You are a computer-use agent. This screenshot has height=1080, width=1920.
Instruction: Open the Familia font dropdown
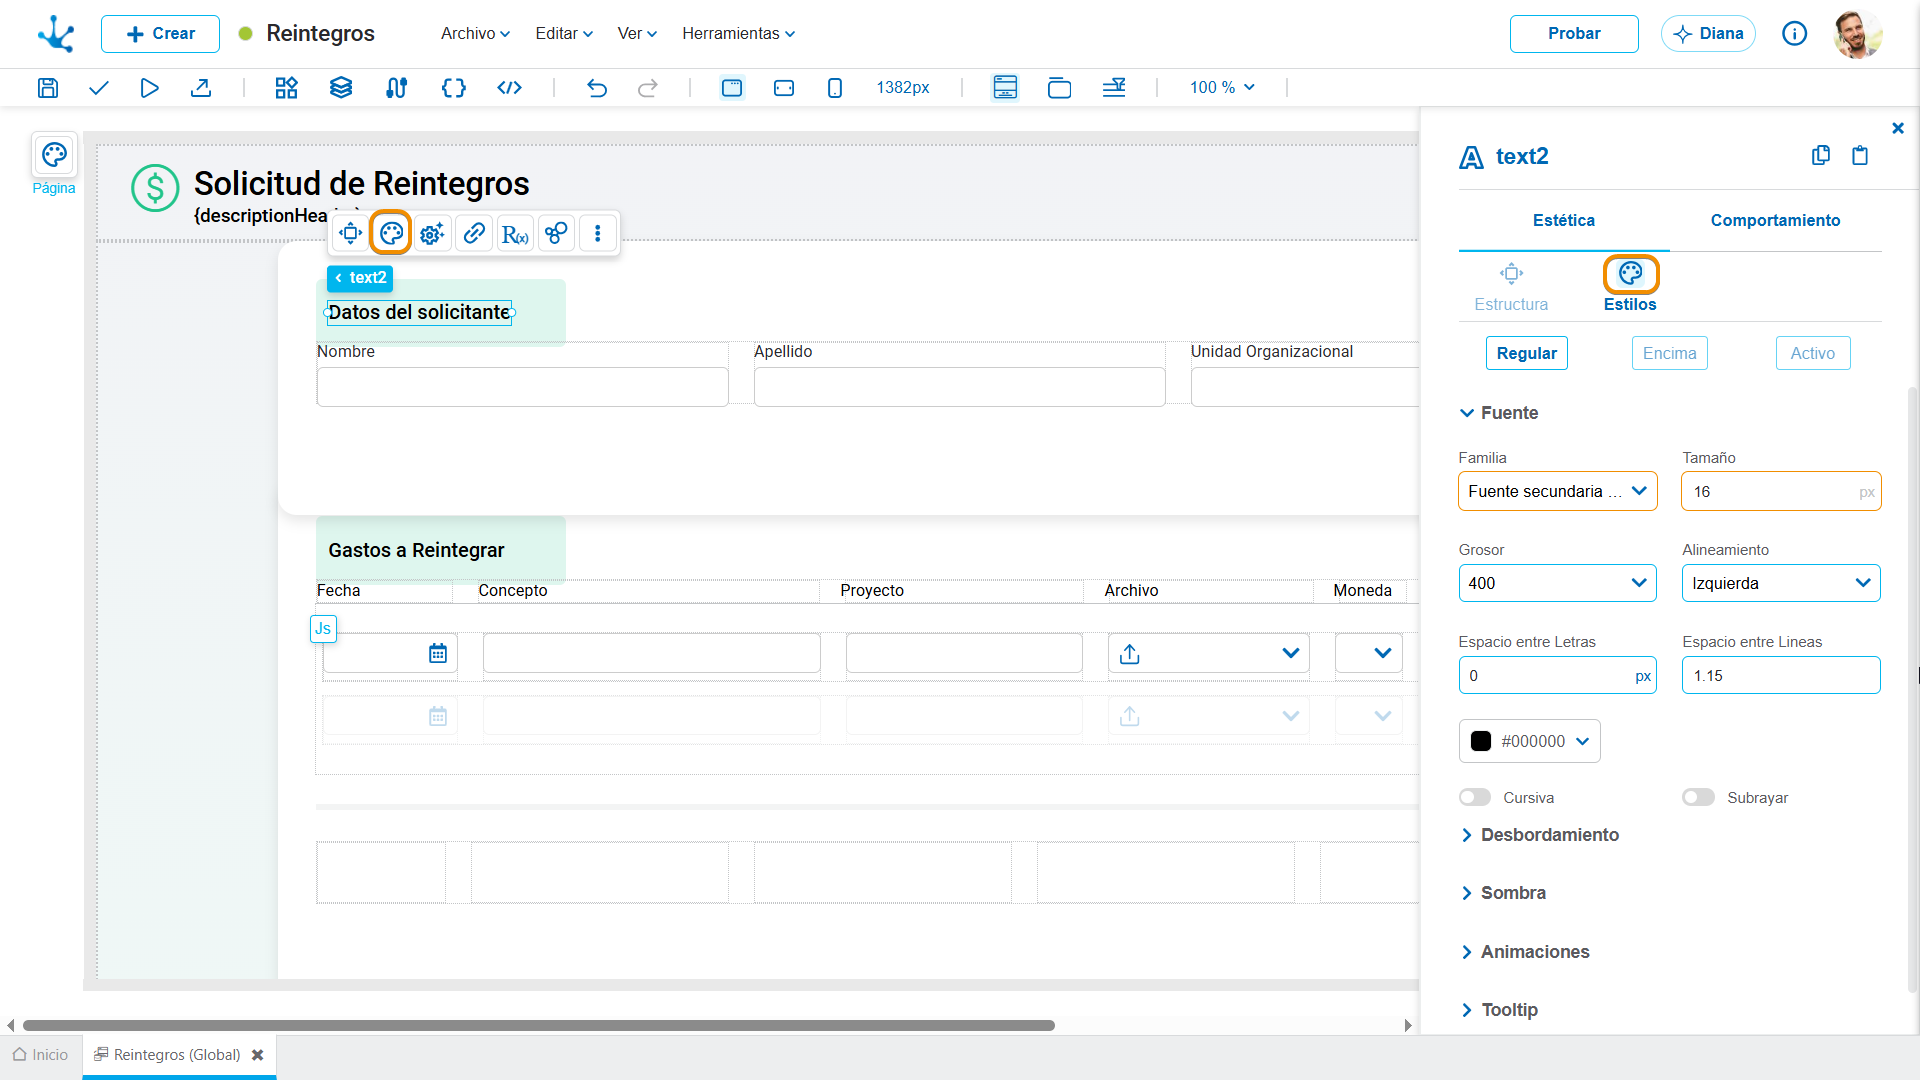(x=1558, y=491)
